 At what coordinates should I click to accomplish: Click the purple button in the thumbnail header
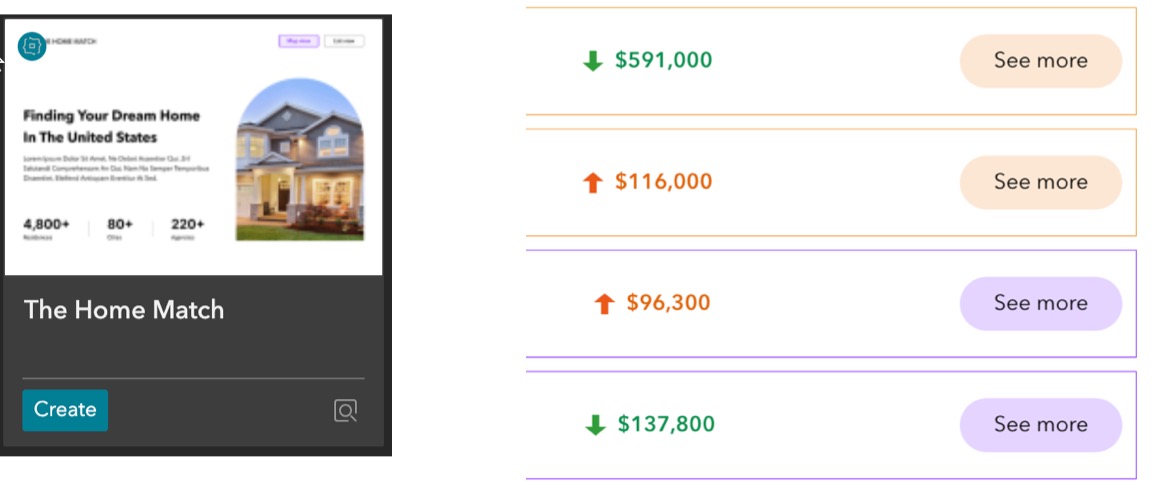pyautogui.click(x=299, y=41)
